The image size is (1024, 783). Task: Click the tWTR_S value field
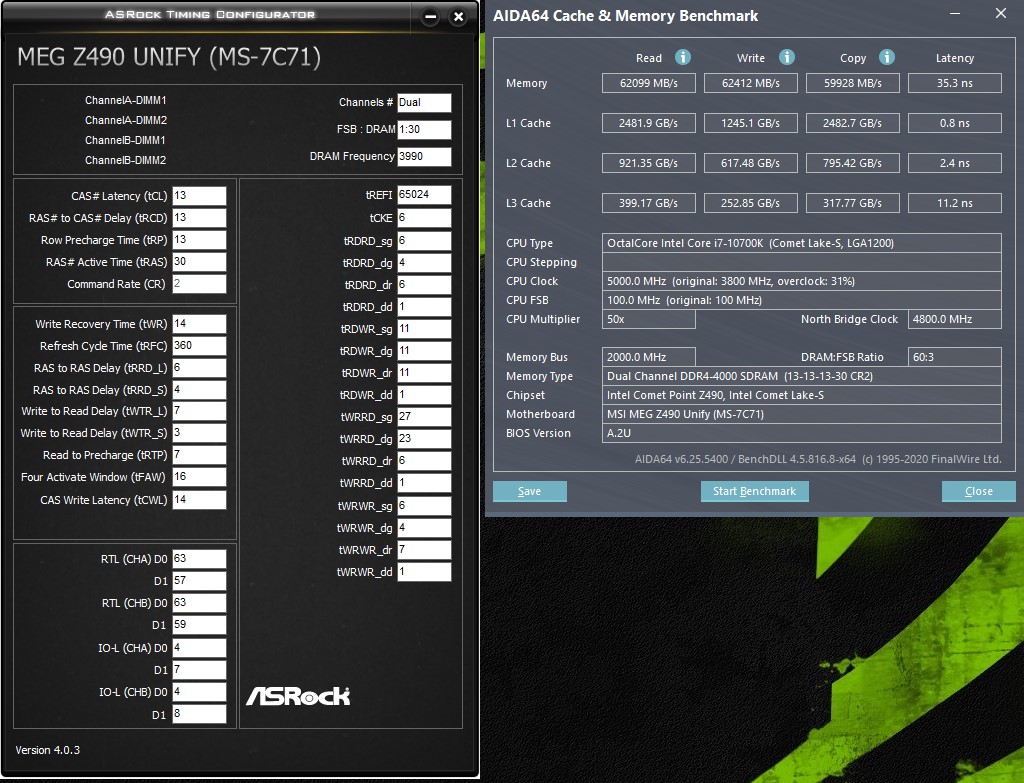click(199, 433)
